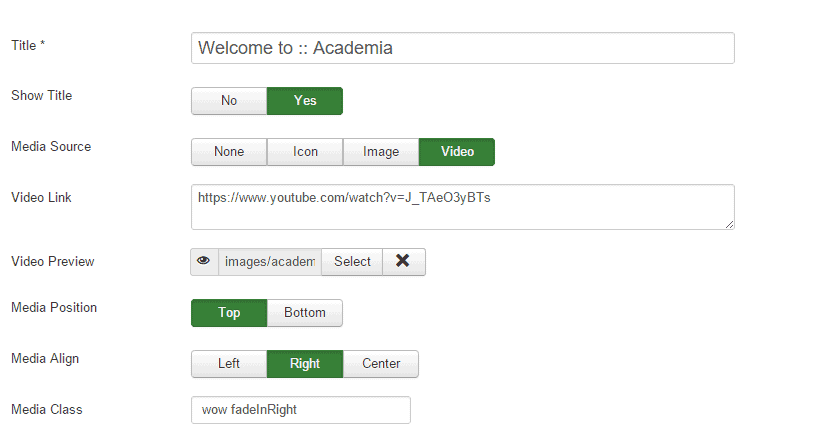Click the Video Preview image path field
The width and height of the screenshot is (837, 433).
pos(269,262)
